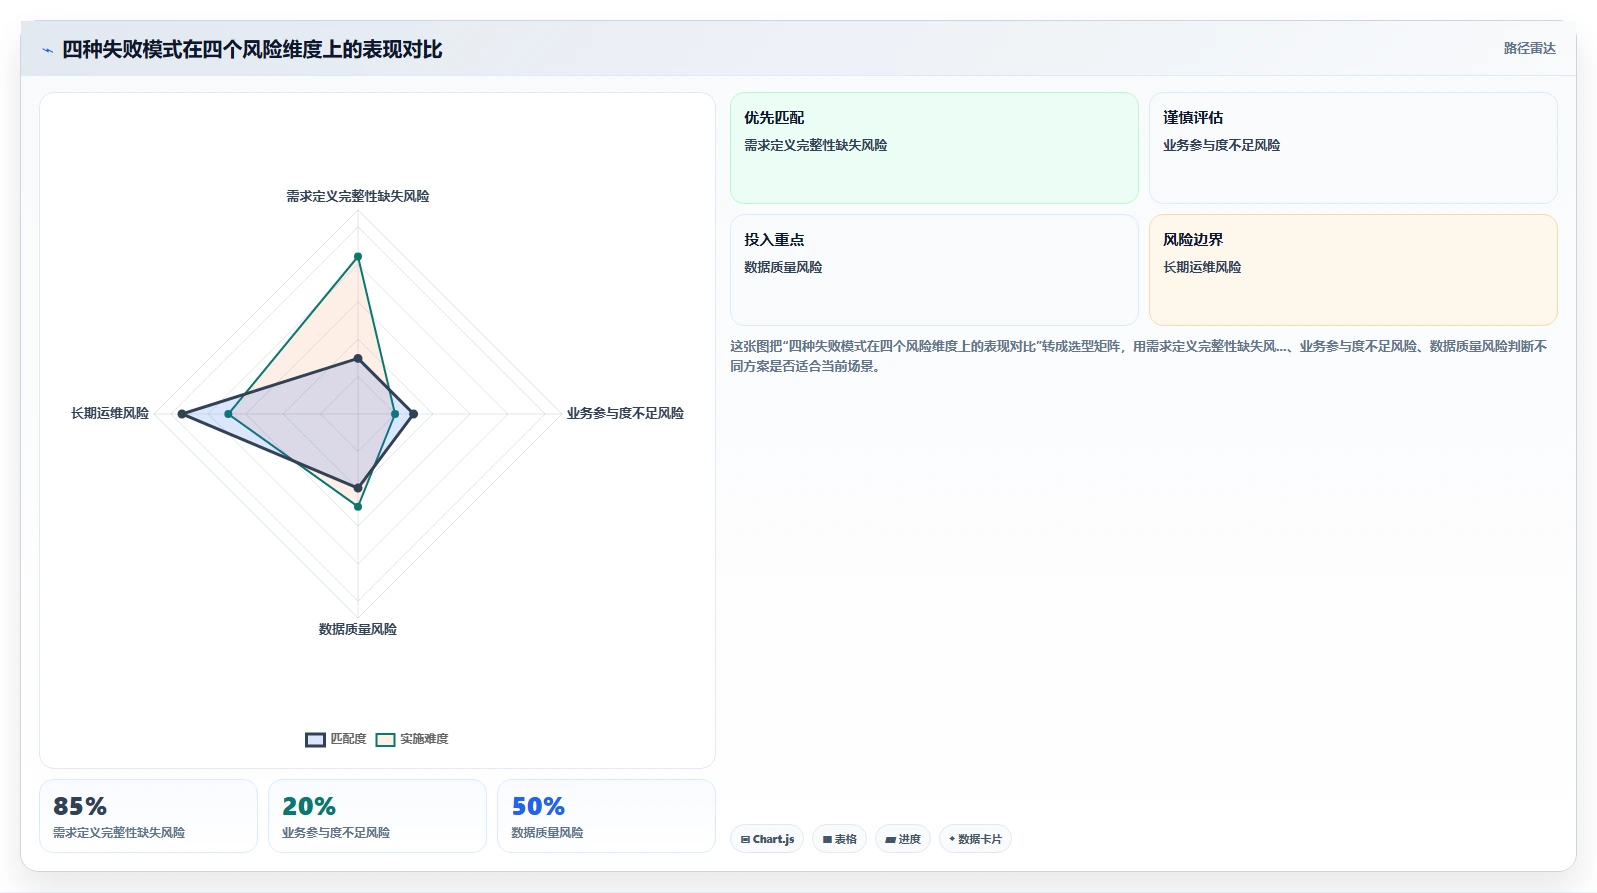Click the 数据卡片 tag
The image size is (1597, 893).
[x=975, y=839]
